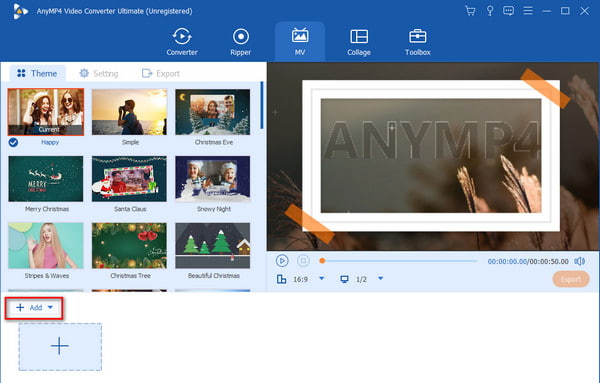Open the hamburger menu icon
This screenshot has height=383, width=600.
pyautogui.click(x=528, y=11)
